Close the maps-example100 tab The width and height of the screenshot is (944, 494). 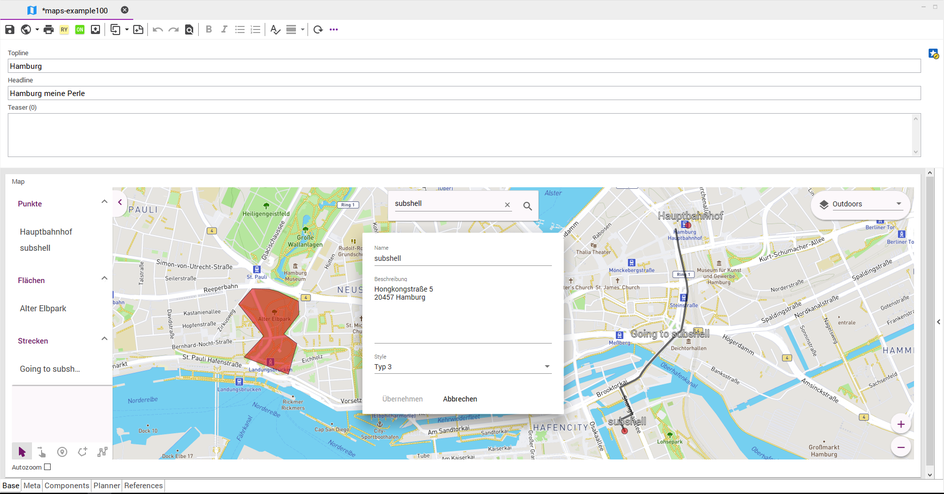tap(125, 10)
